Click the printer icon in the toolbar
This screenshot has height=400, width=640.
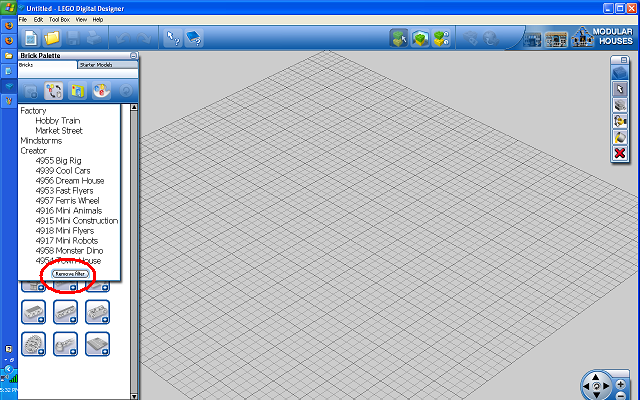94,38
